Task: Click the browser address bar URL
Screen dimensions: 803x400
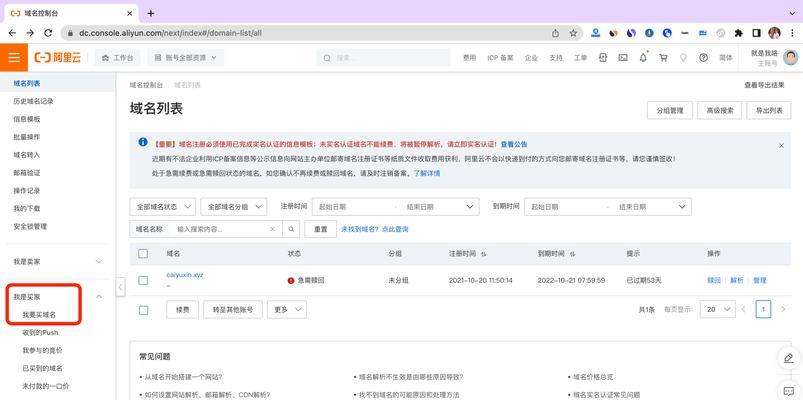Action: [171, 33]
